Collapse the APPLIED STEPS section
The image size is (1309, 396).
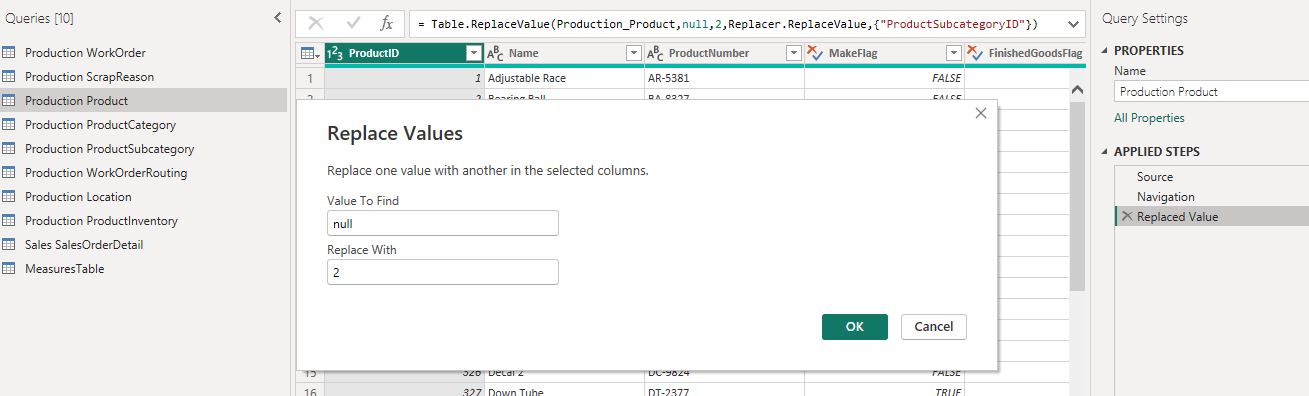point(1105,152)
